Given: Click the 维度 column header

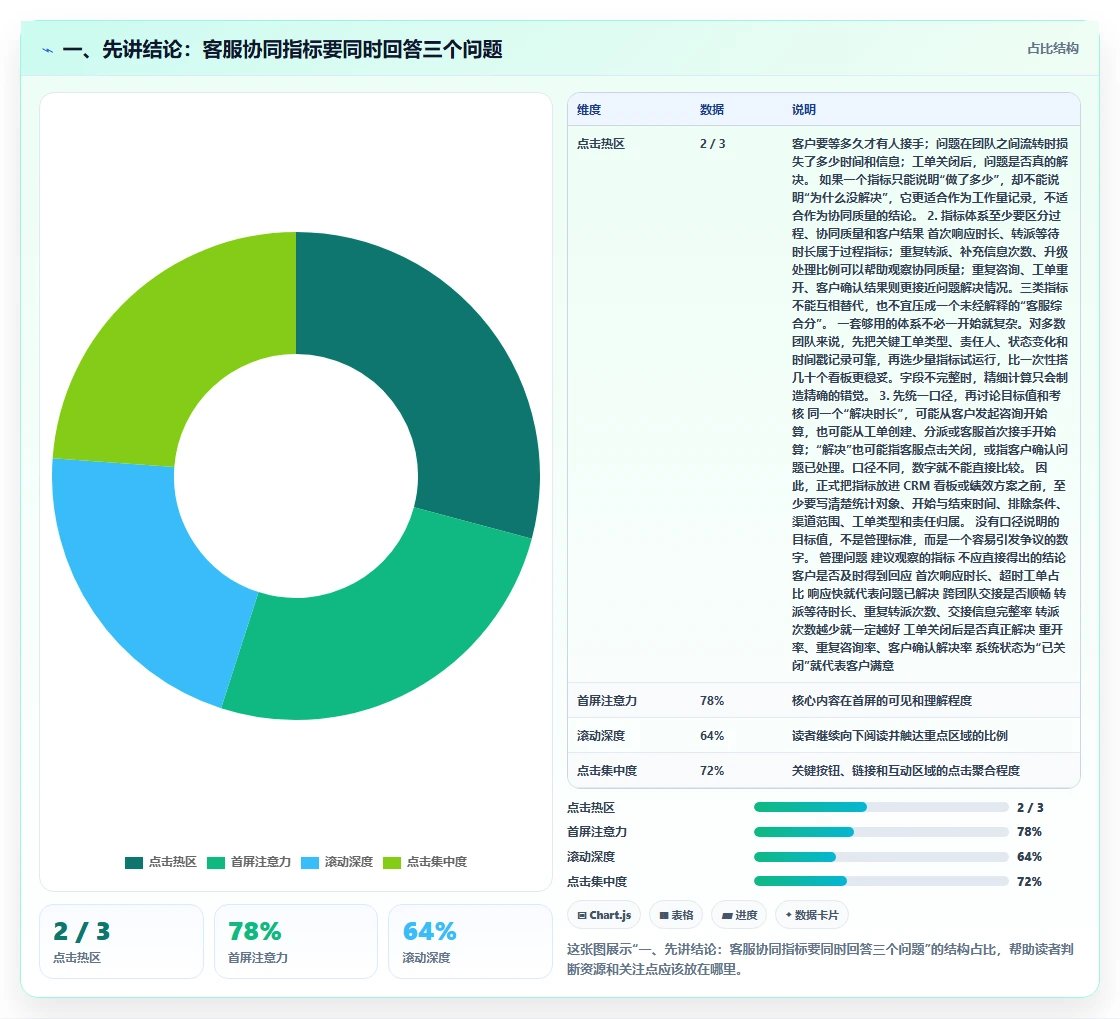Looking at the screenshot, I should (589, 110).
